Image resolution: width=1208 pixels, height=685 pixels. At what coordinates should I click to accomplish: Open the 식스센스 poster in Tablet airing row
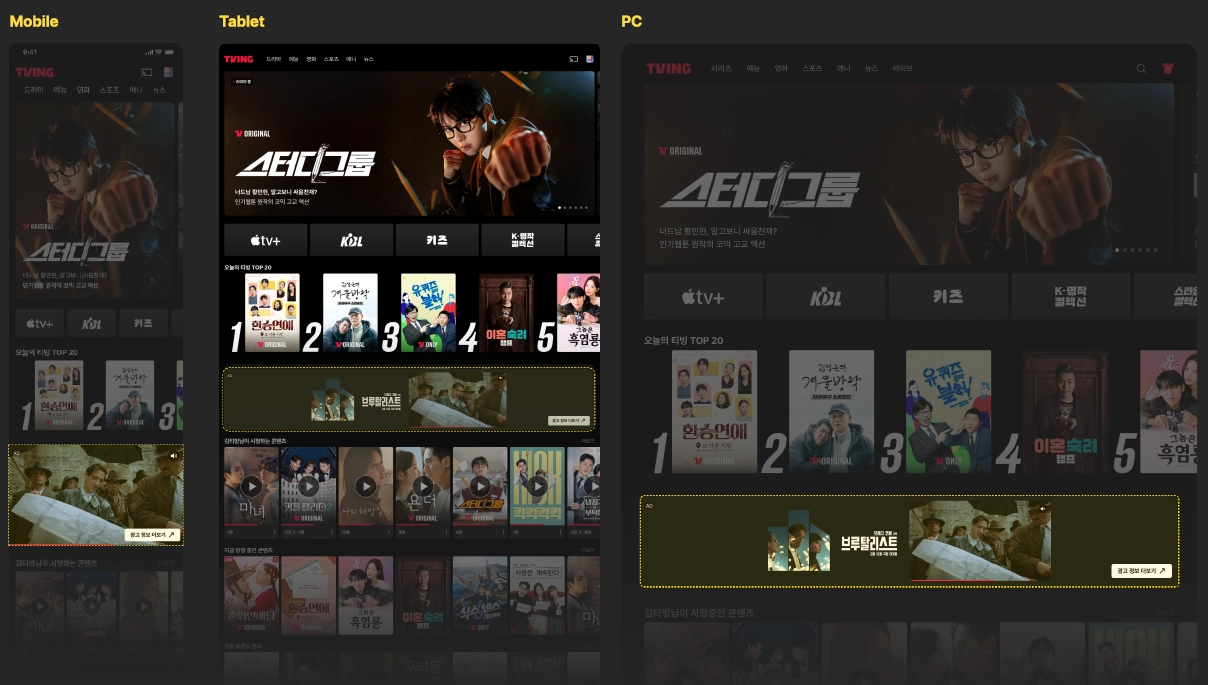click(x=481, y=596)
